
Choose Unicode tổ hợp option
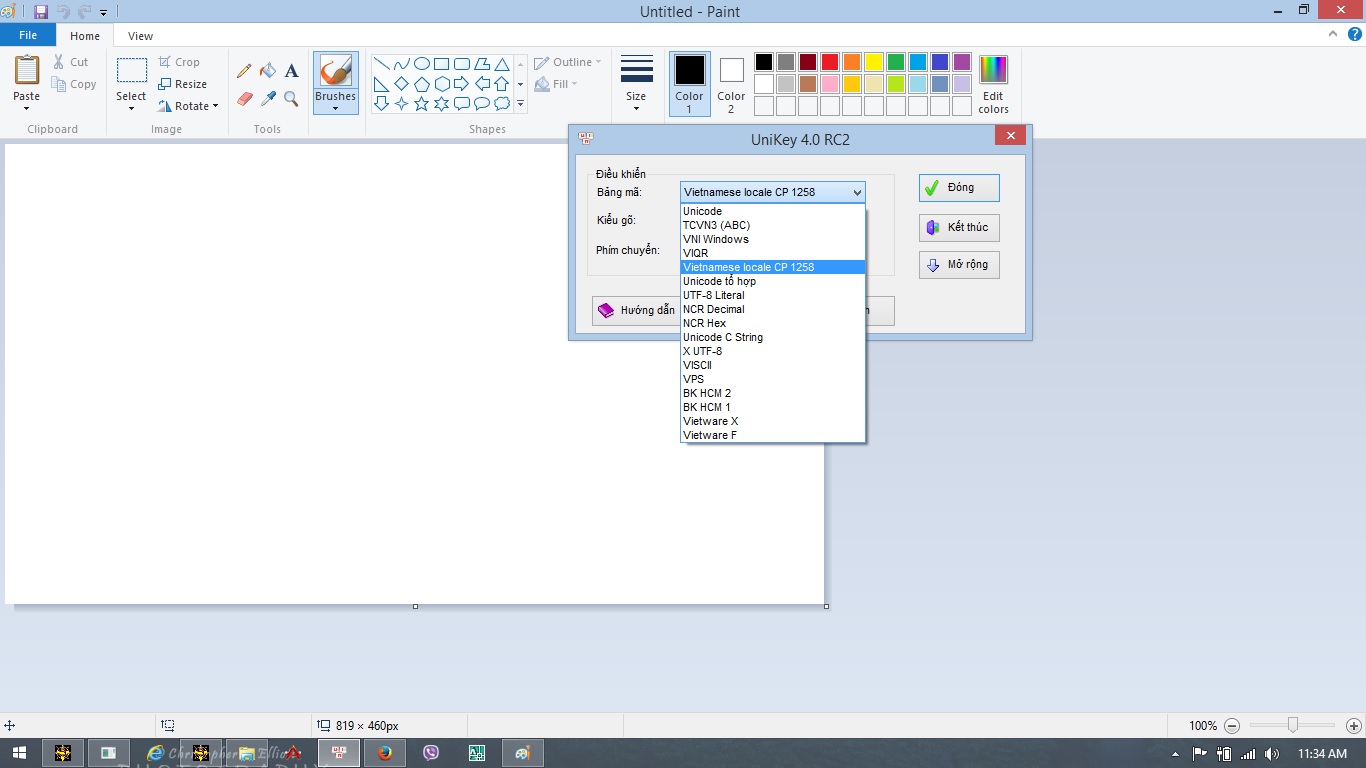pyautogui.click(x=772, y=281)
